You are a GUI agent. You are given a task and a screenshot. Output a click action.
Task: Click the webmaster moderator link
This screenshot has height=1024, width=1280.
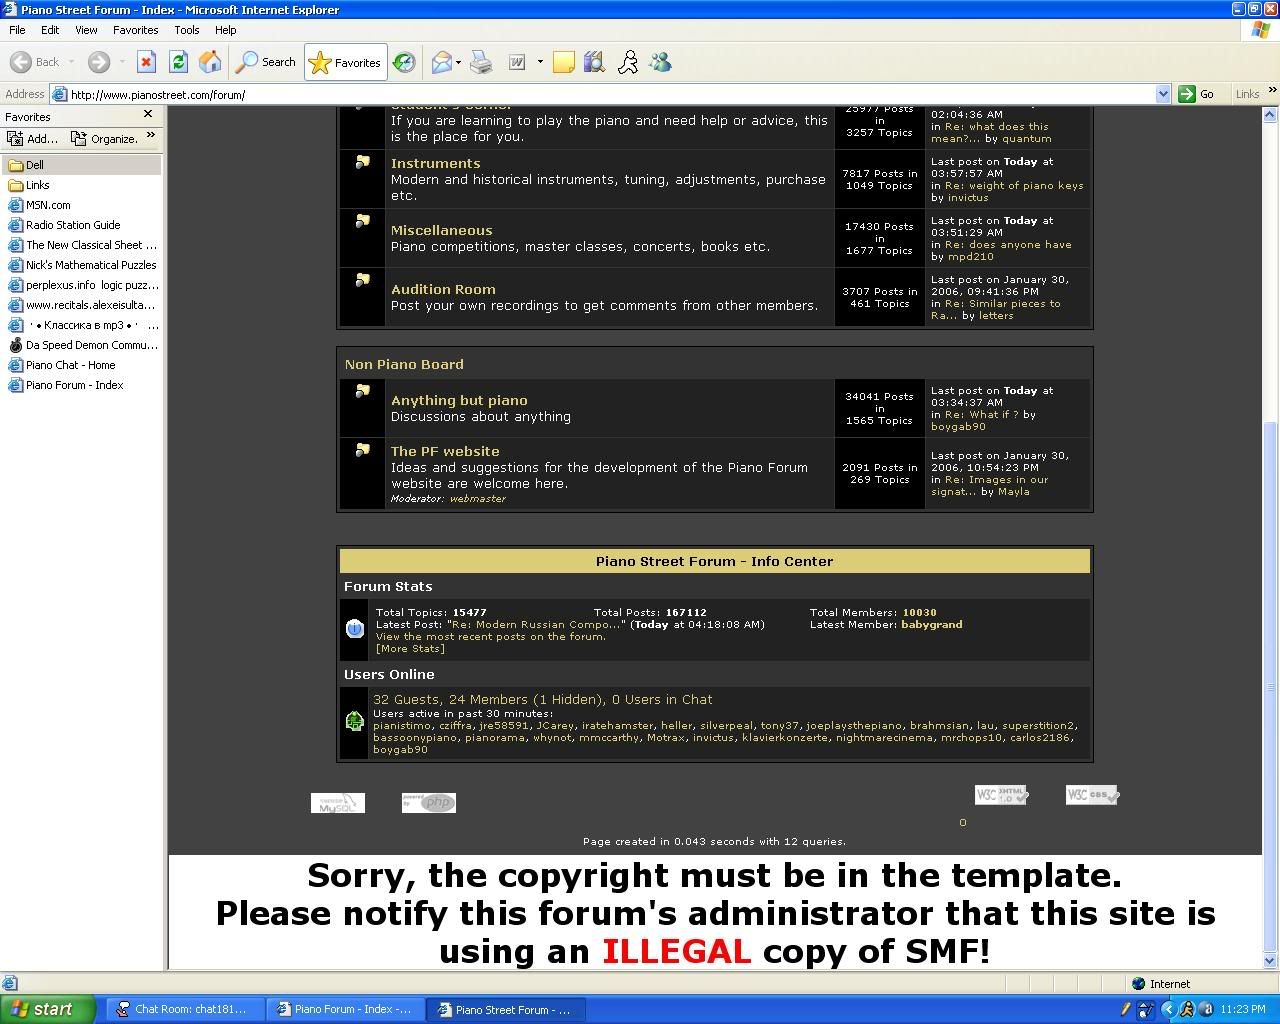pyautogui.click(x=478, y=498)
